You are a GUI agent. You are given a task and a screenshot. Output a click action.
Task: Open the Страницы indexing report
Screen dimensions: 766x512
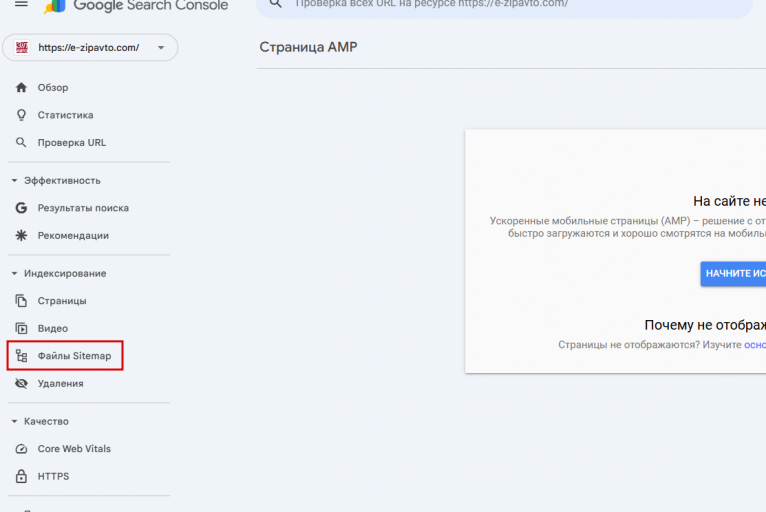pos(62,300)
